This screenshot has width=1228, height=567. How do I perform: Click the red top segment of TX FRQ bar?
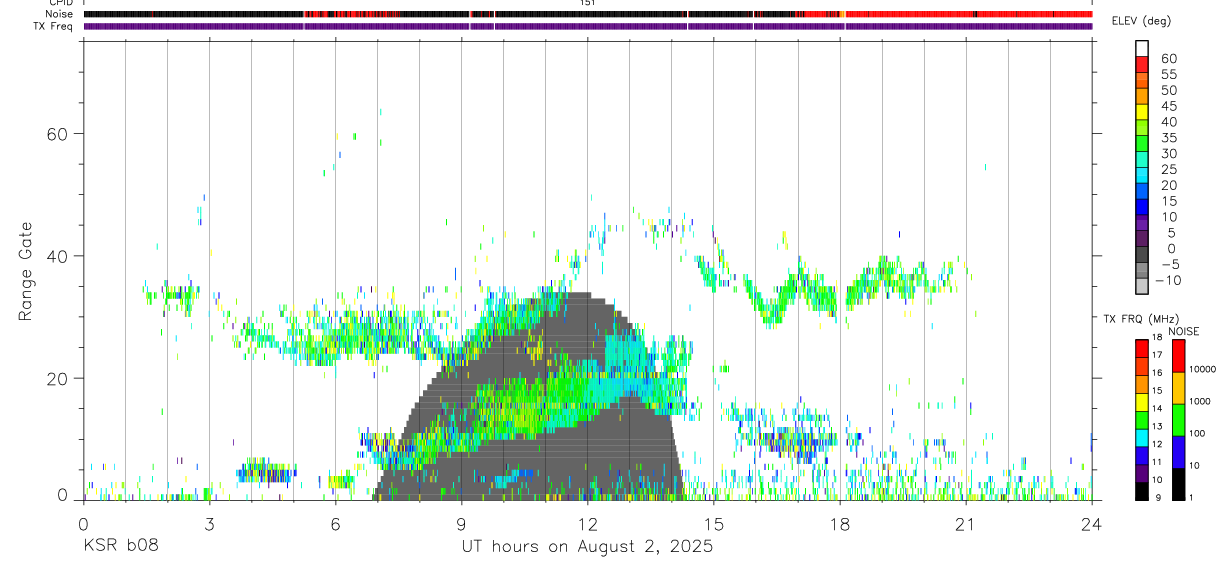click(x=1142, y=348)
